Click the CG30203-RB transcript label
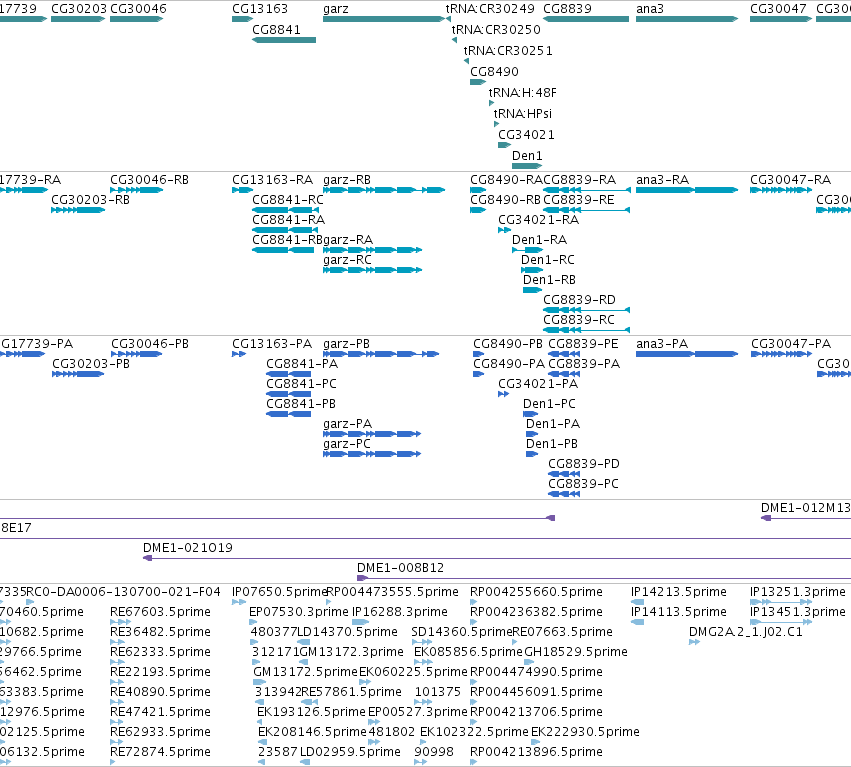The width and height of the screenshot is (851, 767). (x=90, y=200)
